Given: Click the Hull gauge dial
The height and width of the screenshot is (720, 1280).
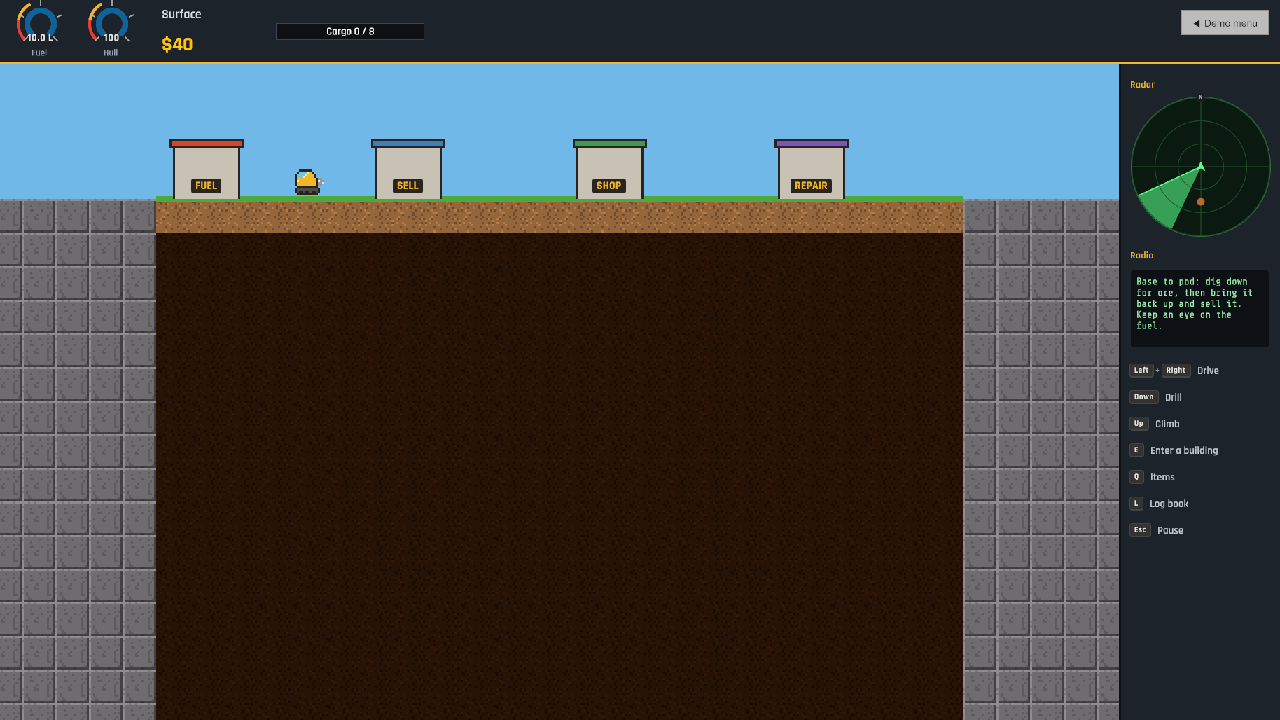Looking at the screenshot, I should pos(111,22).
